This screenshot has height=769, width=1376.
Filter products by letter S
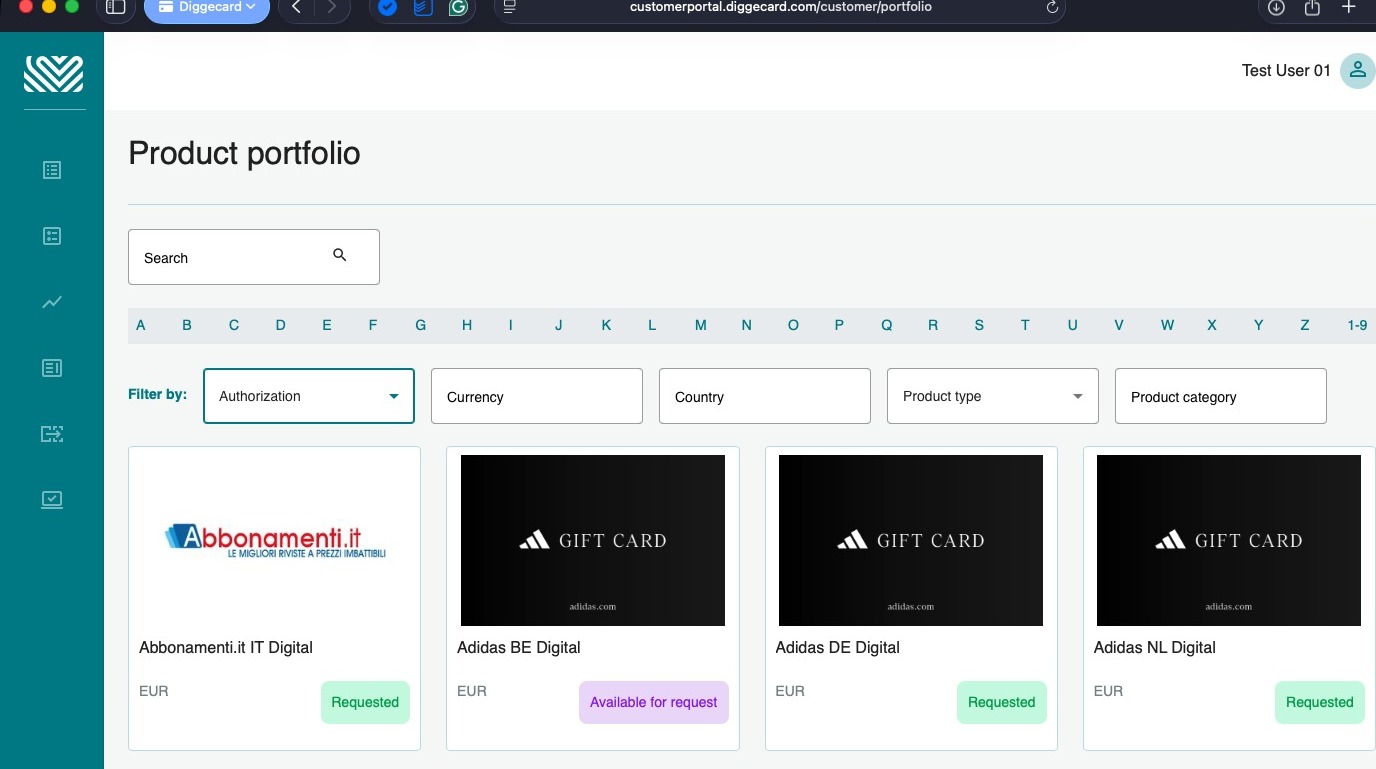tap(979, 325)
